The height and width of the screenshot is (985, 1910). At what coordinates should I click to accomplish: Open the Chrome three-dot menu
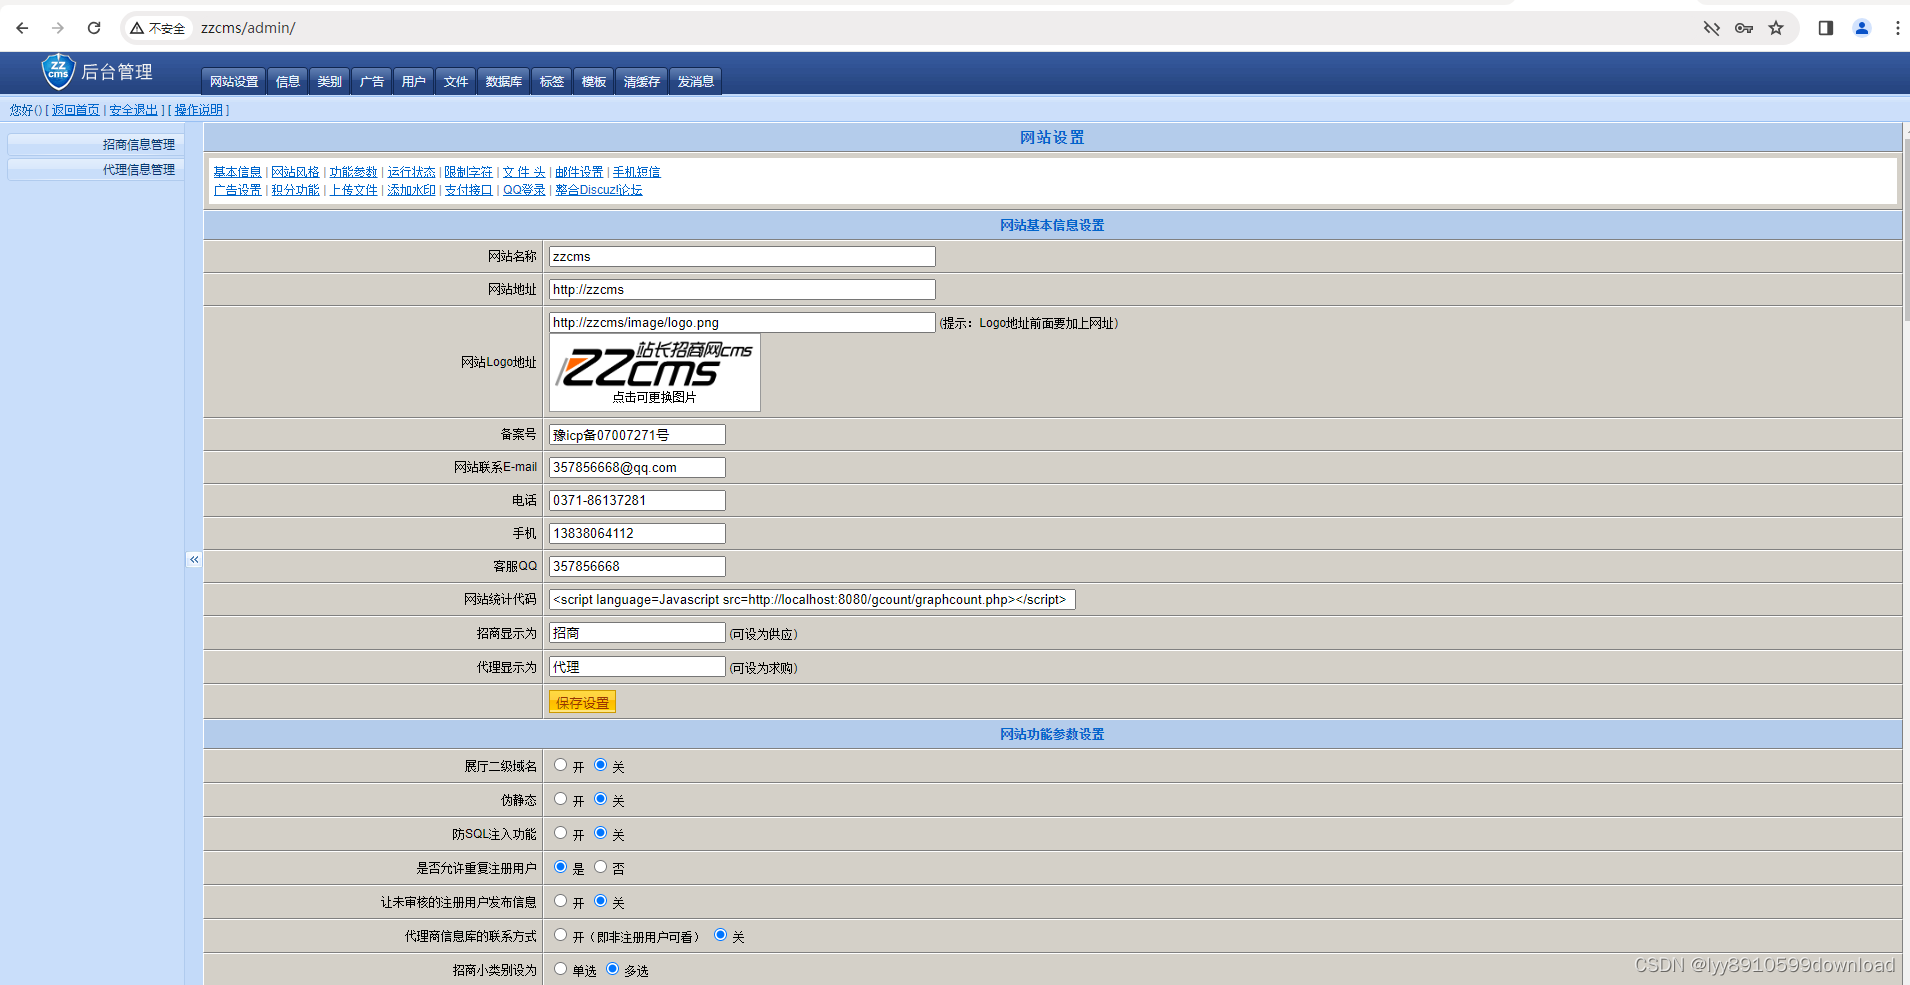[x=1897, y=28]
